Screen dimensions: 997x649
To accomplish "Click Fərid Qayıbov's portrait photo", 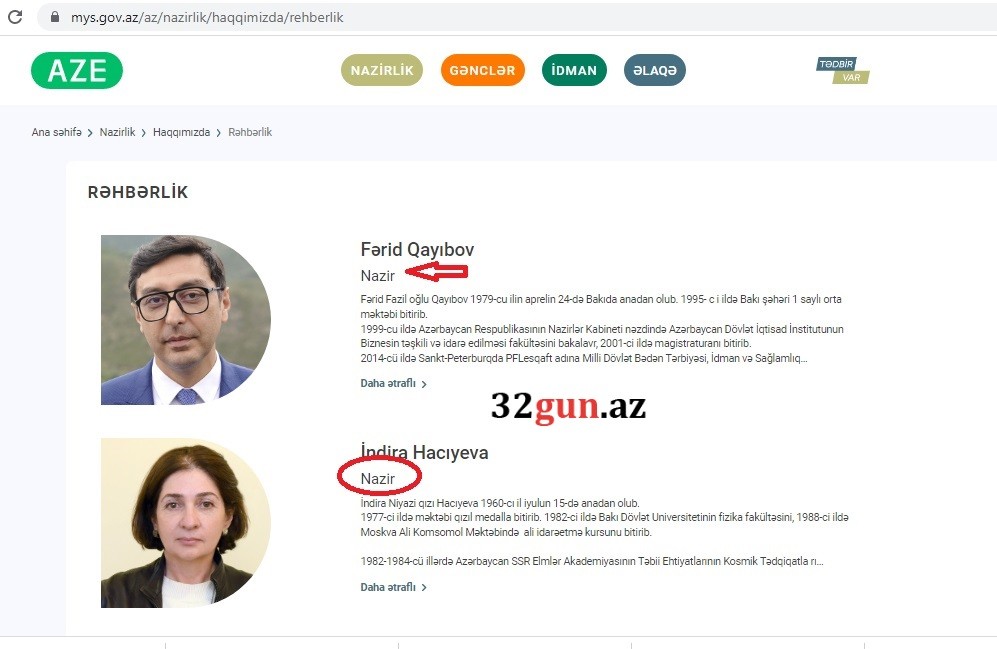I will tap(186, 320).
